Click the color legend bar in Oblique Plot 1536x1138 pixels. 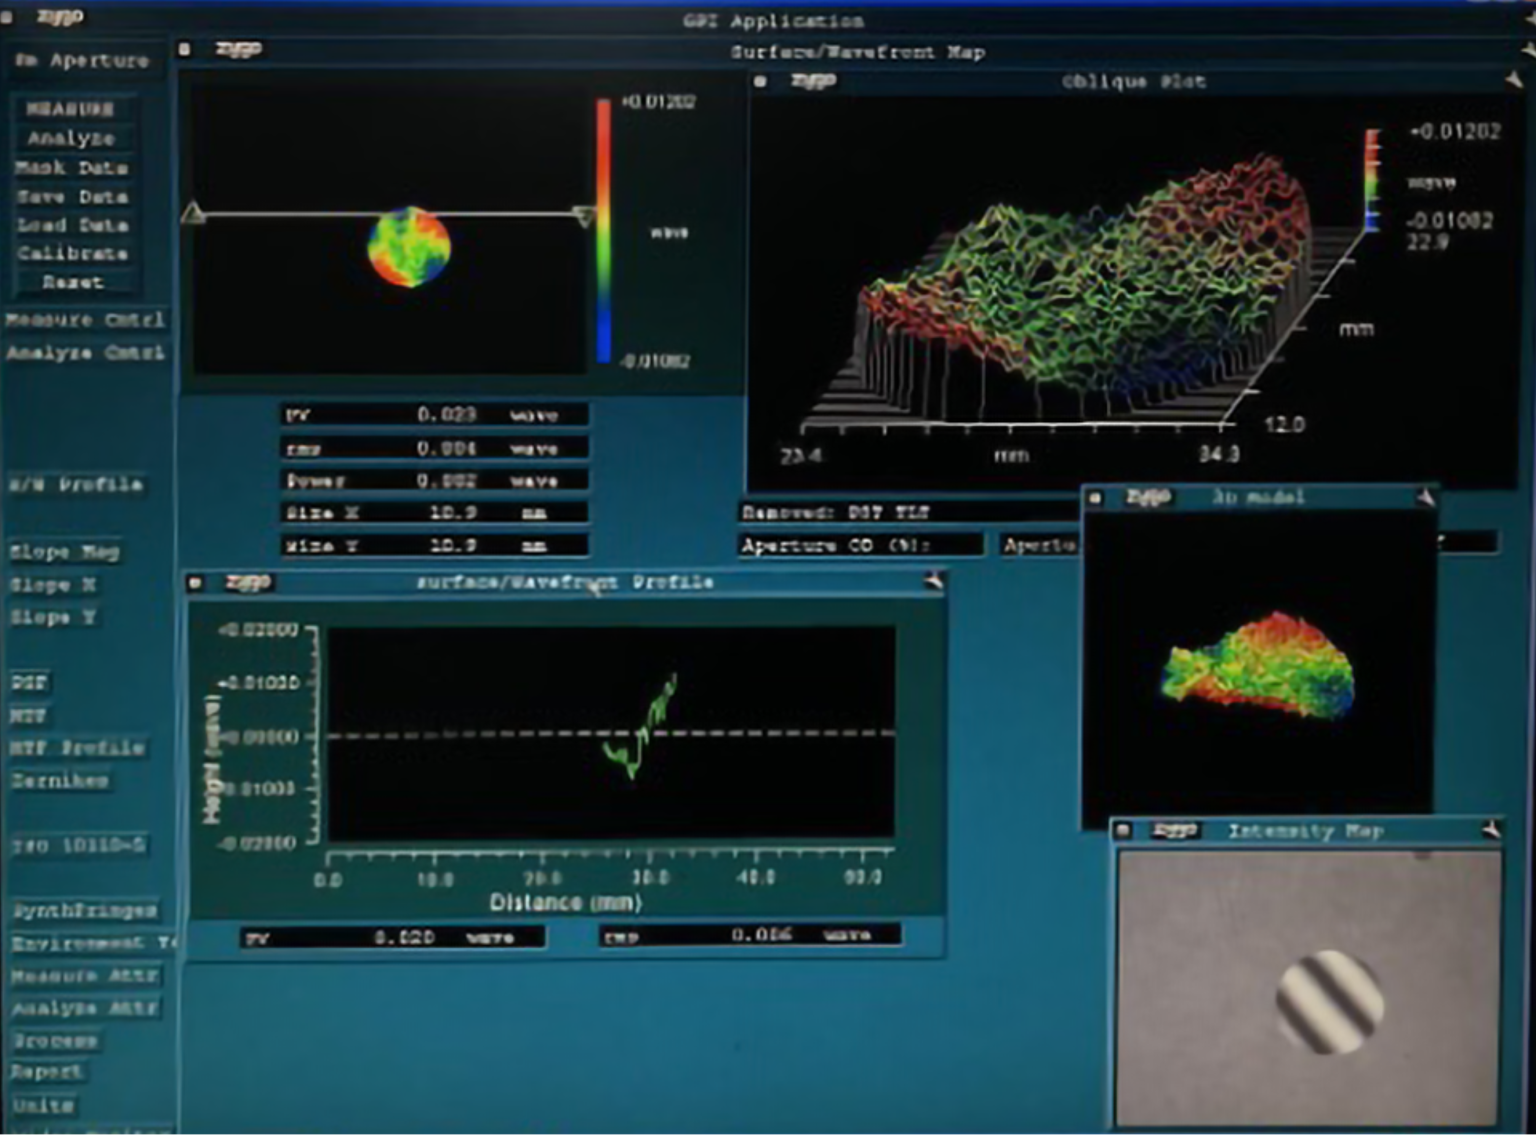1373,180
